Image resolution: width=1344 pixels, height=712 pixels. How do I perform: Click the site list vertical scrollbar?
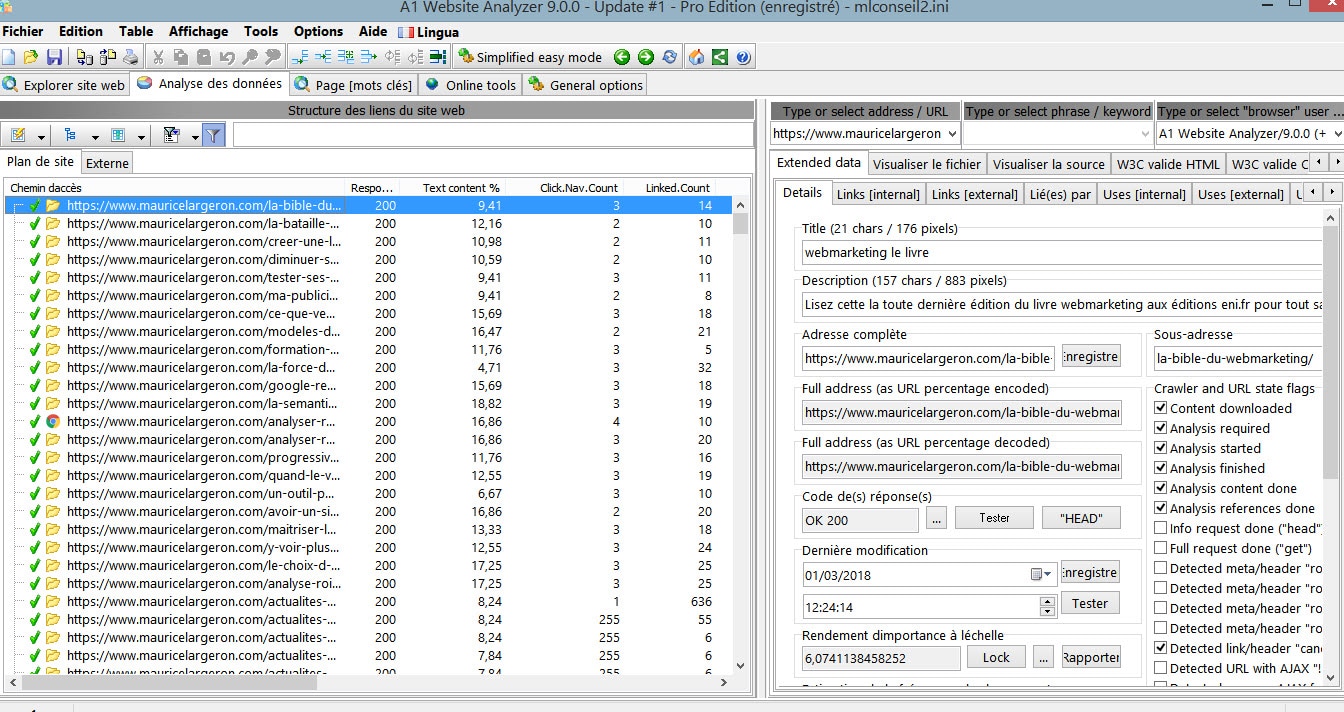coord(740,435)
